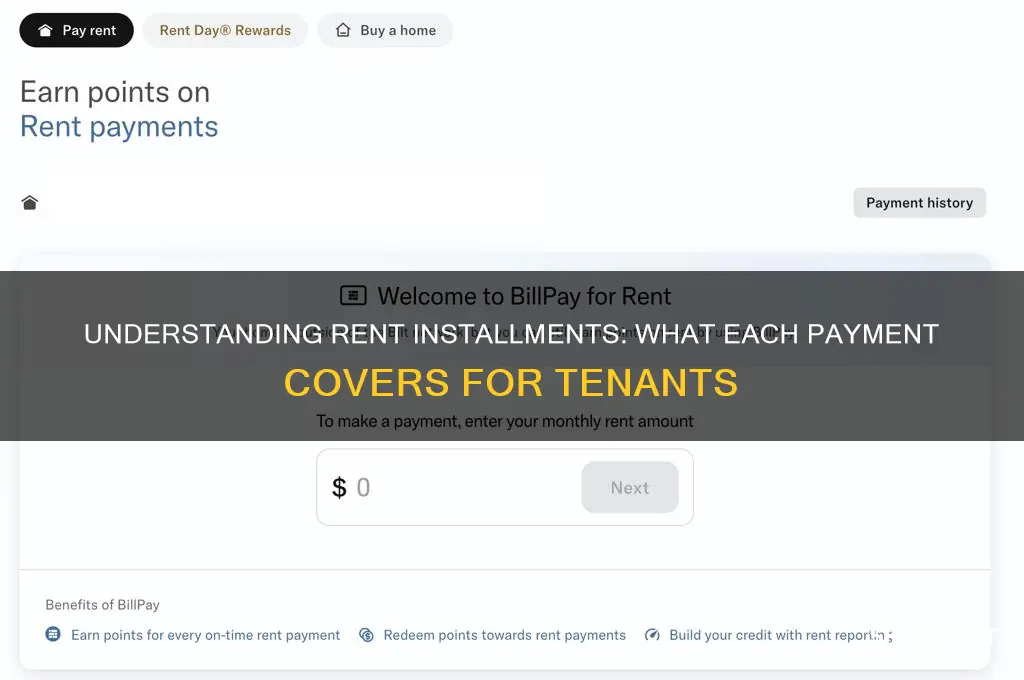Click 'Redeem points towards rent payments' text
Image resolution: width=1024 pixels, height=680 pixels.
[x=504, y=635]
